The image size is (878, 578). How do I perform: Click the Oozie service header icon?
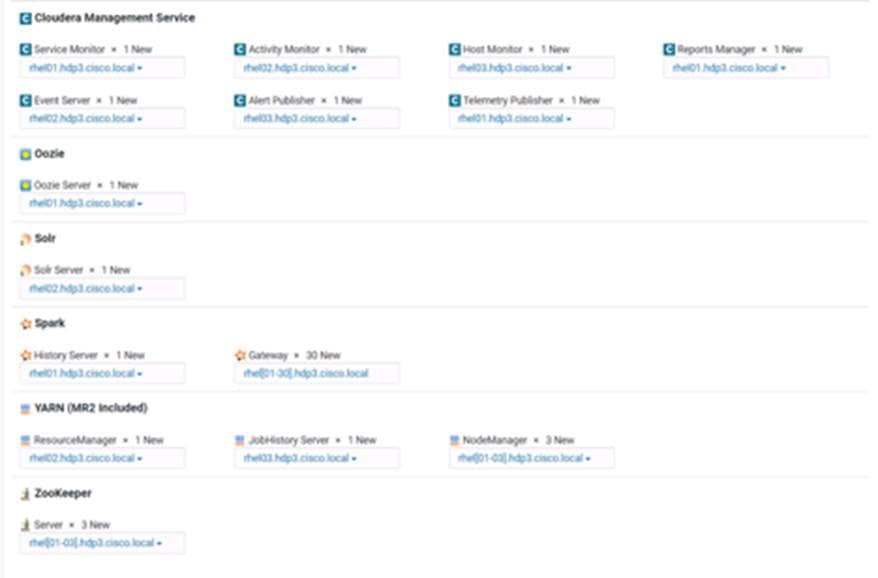(x=25, y=154)
